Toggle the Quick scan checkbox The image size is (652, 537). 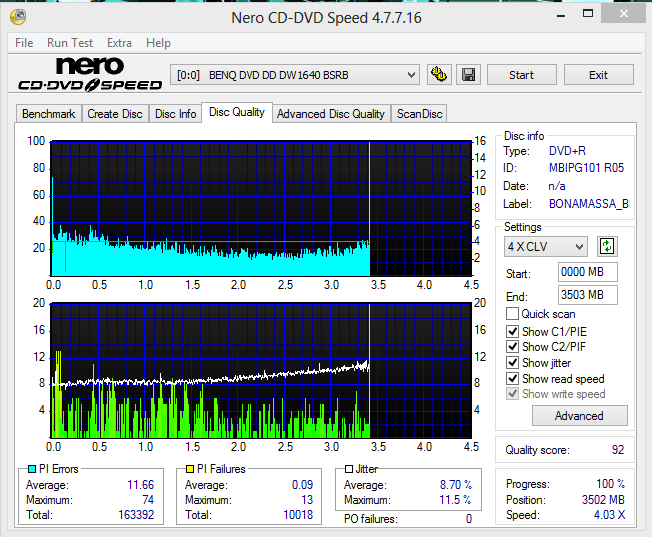(512, 314)
